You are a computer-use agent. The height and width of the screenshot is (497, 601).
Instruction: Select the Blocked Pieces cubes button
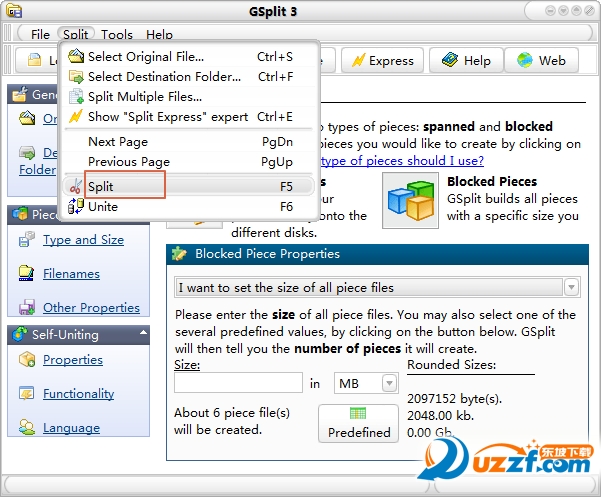[x=410, y=200]
